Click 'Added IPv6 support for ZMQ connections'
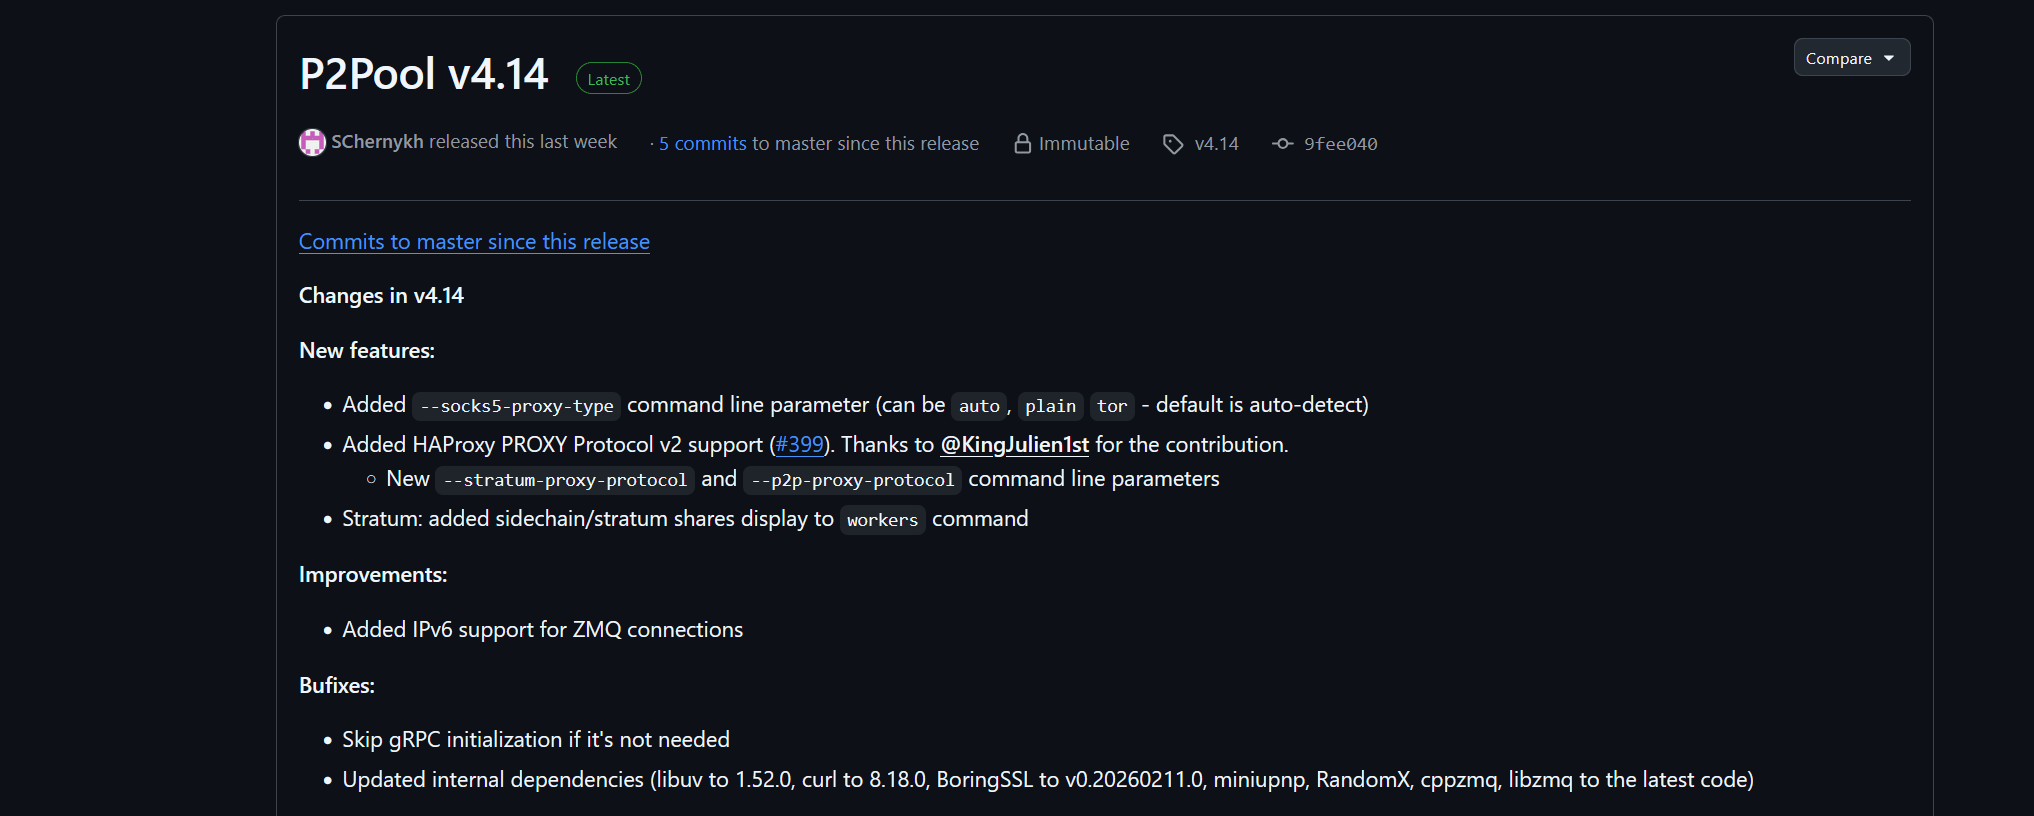The image size is (2034, 816). 542,630
